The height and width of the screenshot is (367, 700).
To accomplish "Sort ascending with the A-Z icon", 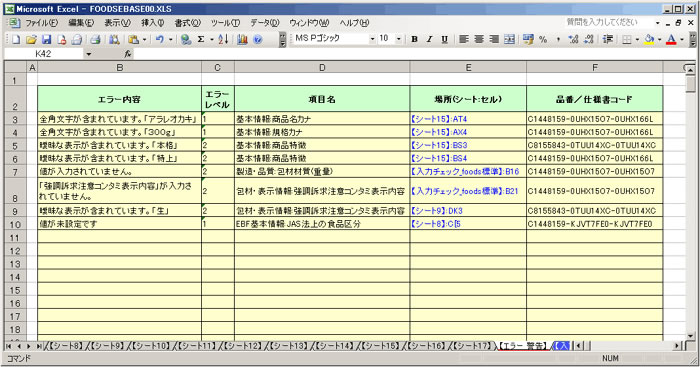I will [224, 40].
